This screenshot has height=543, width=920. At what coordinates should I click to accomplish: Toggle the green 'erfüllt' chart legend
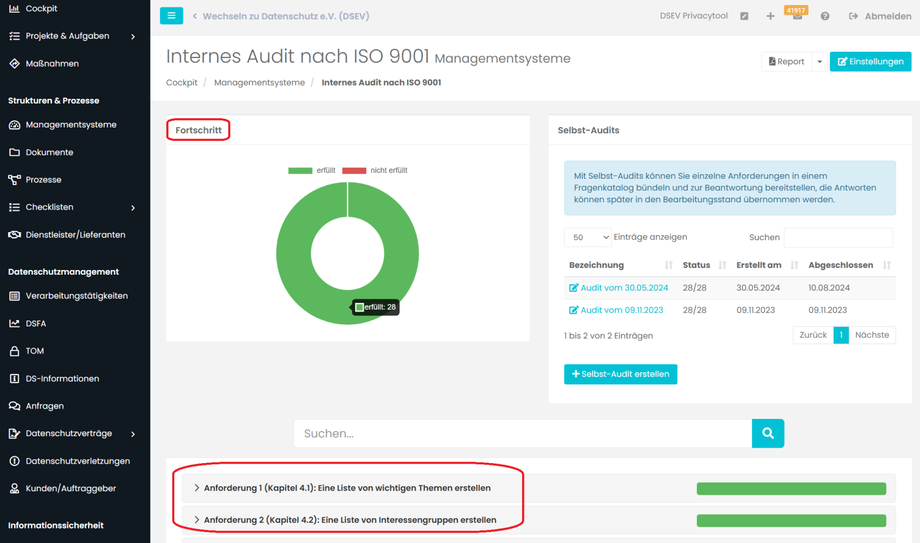[312, 171]
